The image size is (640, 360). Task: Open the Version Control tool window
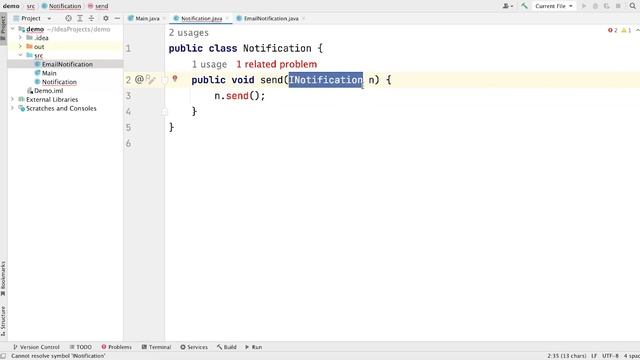pyautogui.click(x=36, y=347)
